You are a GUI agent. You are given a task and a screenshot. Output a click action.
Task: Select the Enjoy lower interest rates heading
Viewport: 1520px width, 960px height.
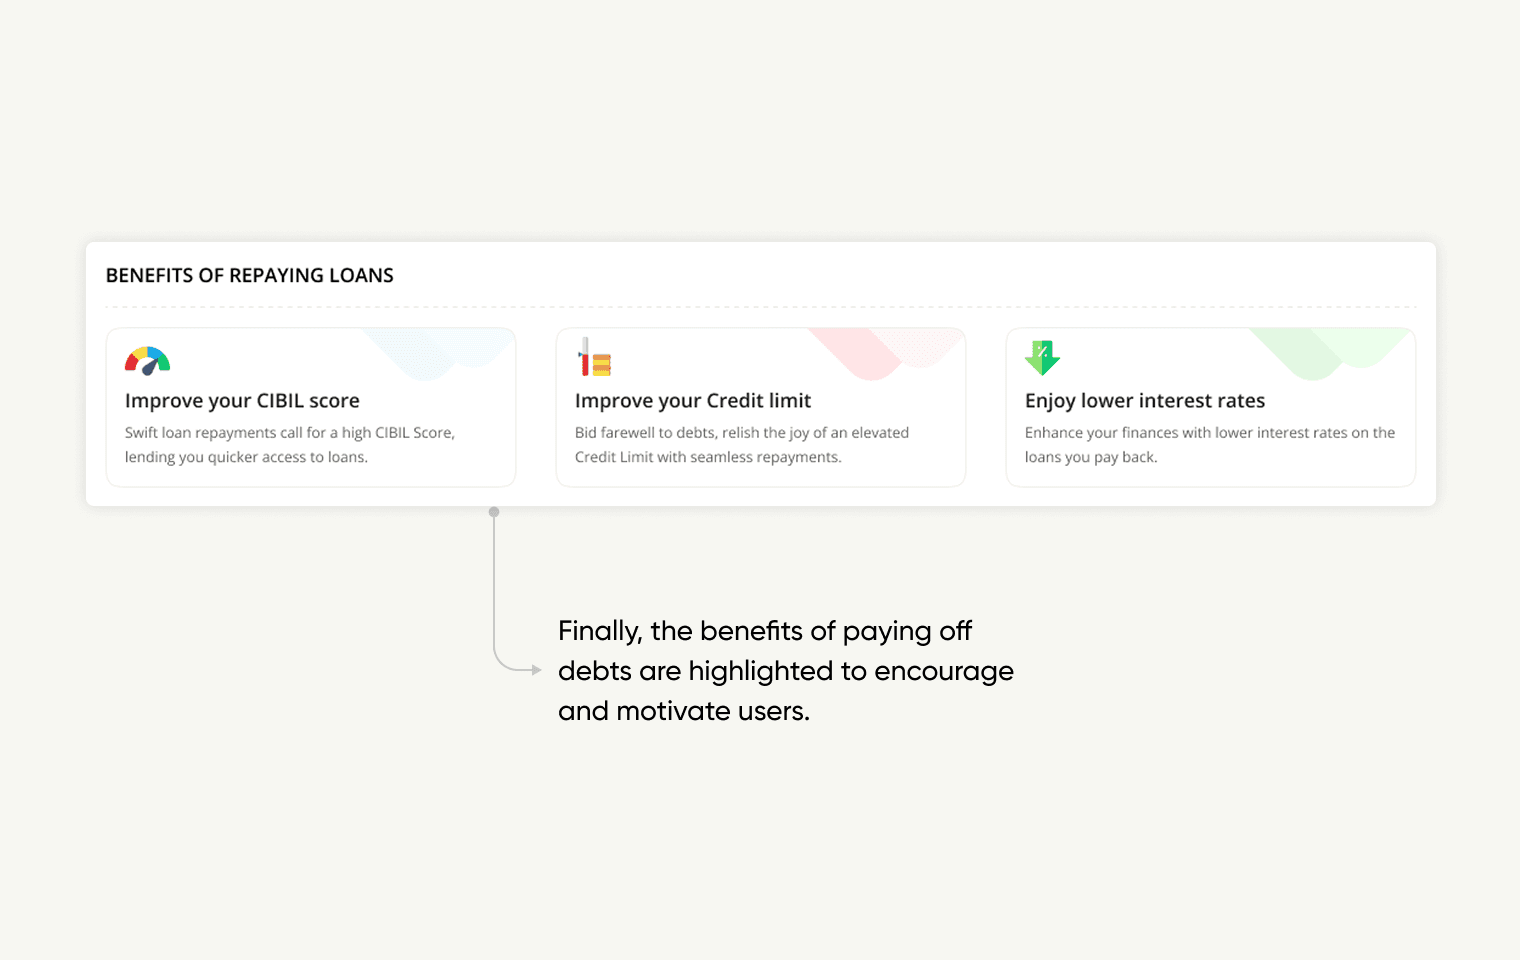(x=1145, y=401)
